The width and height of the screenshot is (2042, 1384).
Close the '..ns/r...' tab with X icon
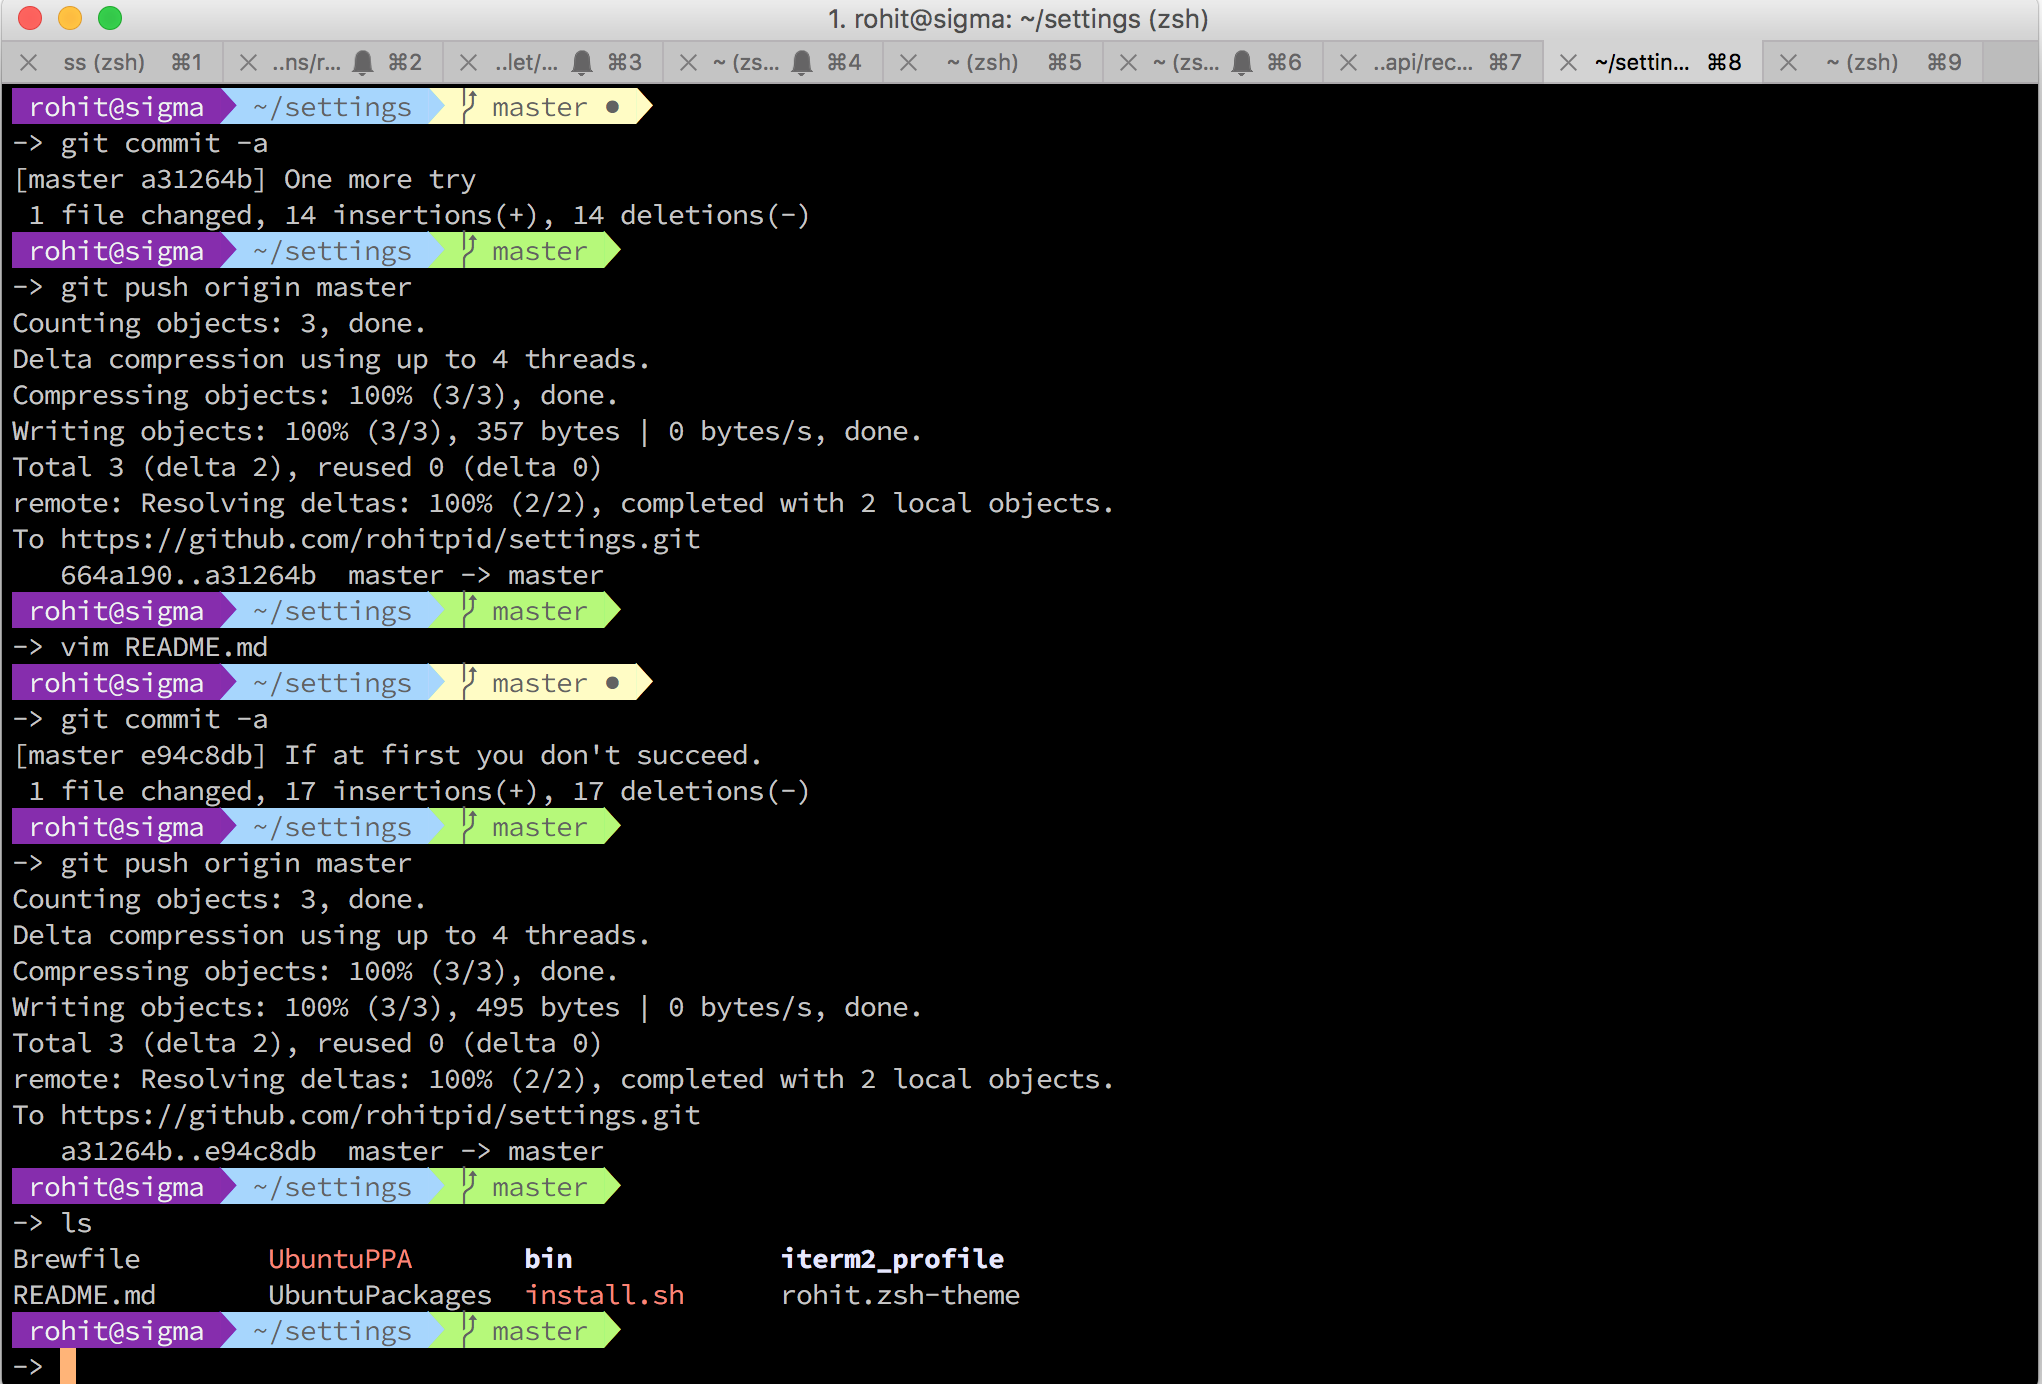tap(248, 63)
